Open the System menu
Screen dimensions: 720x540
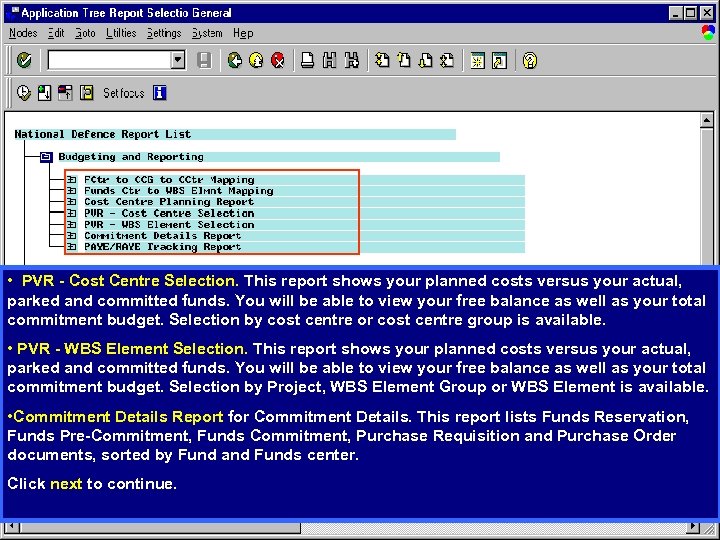pos(207,33)
